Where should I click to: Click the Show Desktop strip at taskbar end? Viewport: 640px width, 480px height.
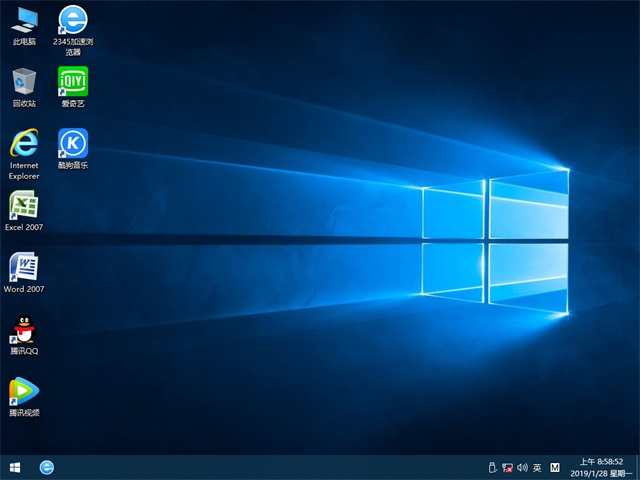point(637,467)
